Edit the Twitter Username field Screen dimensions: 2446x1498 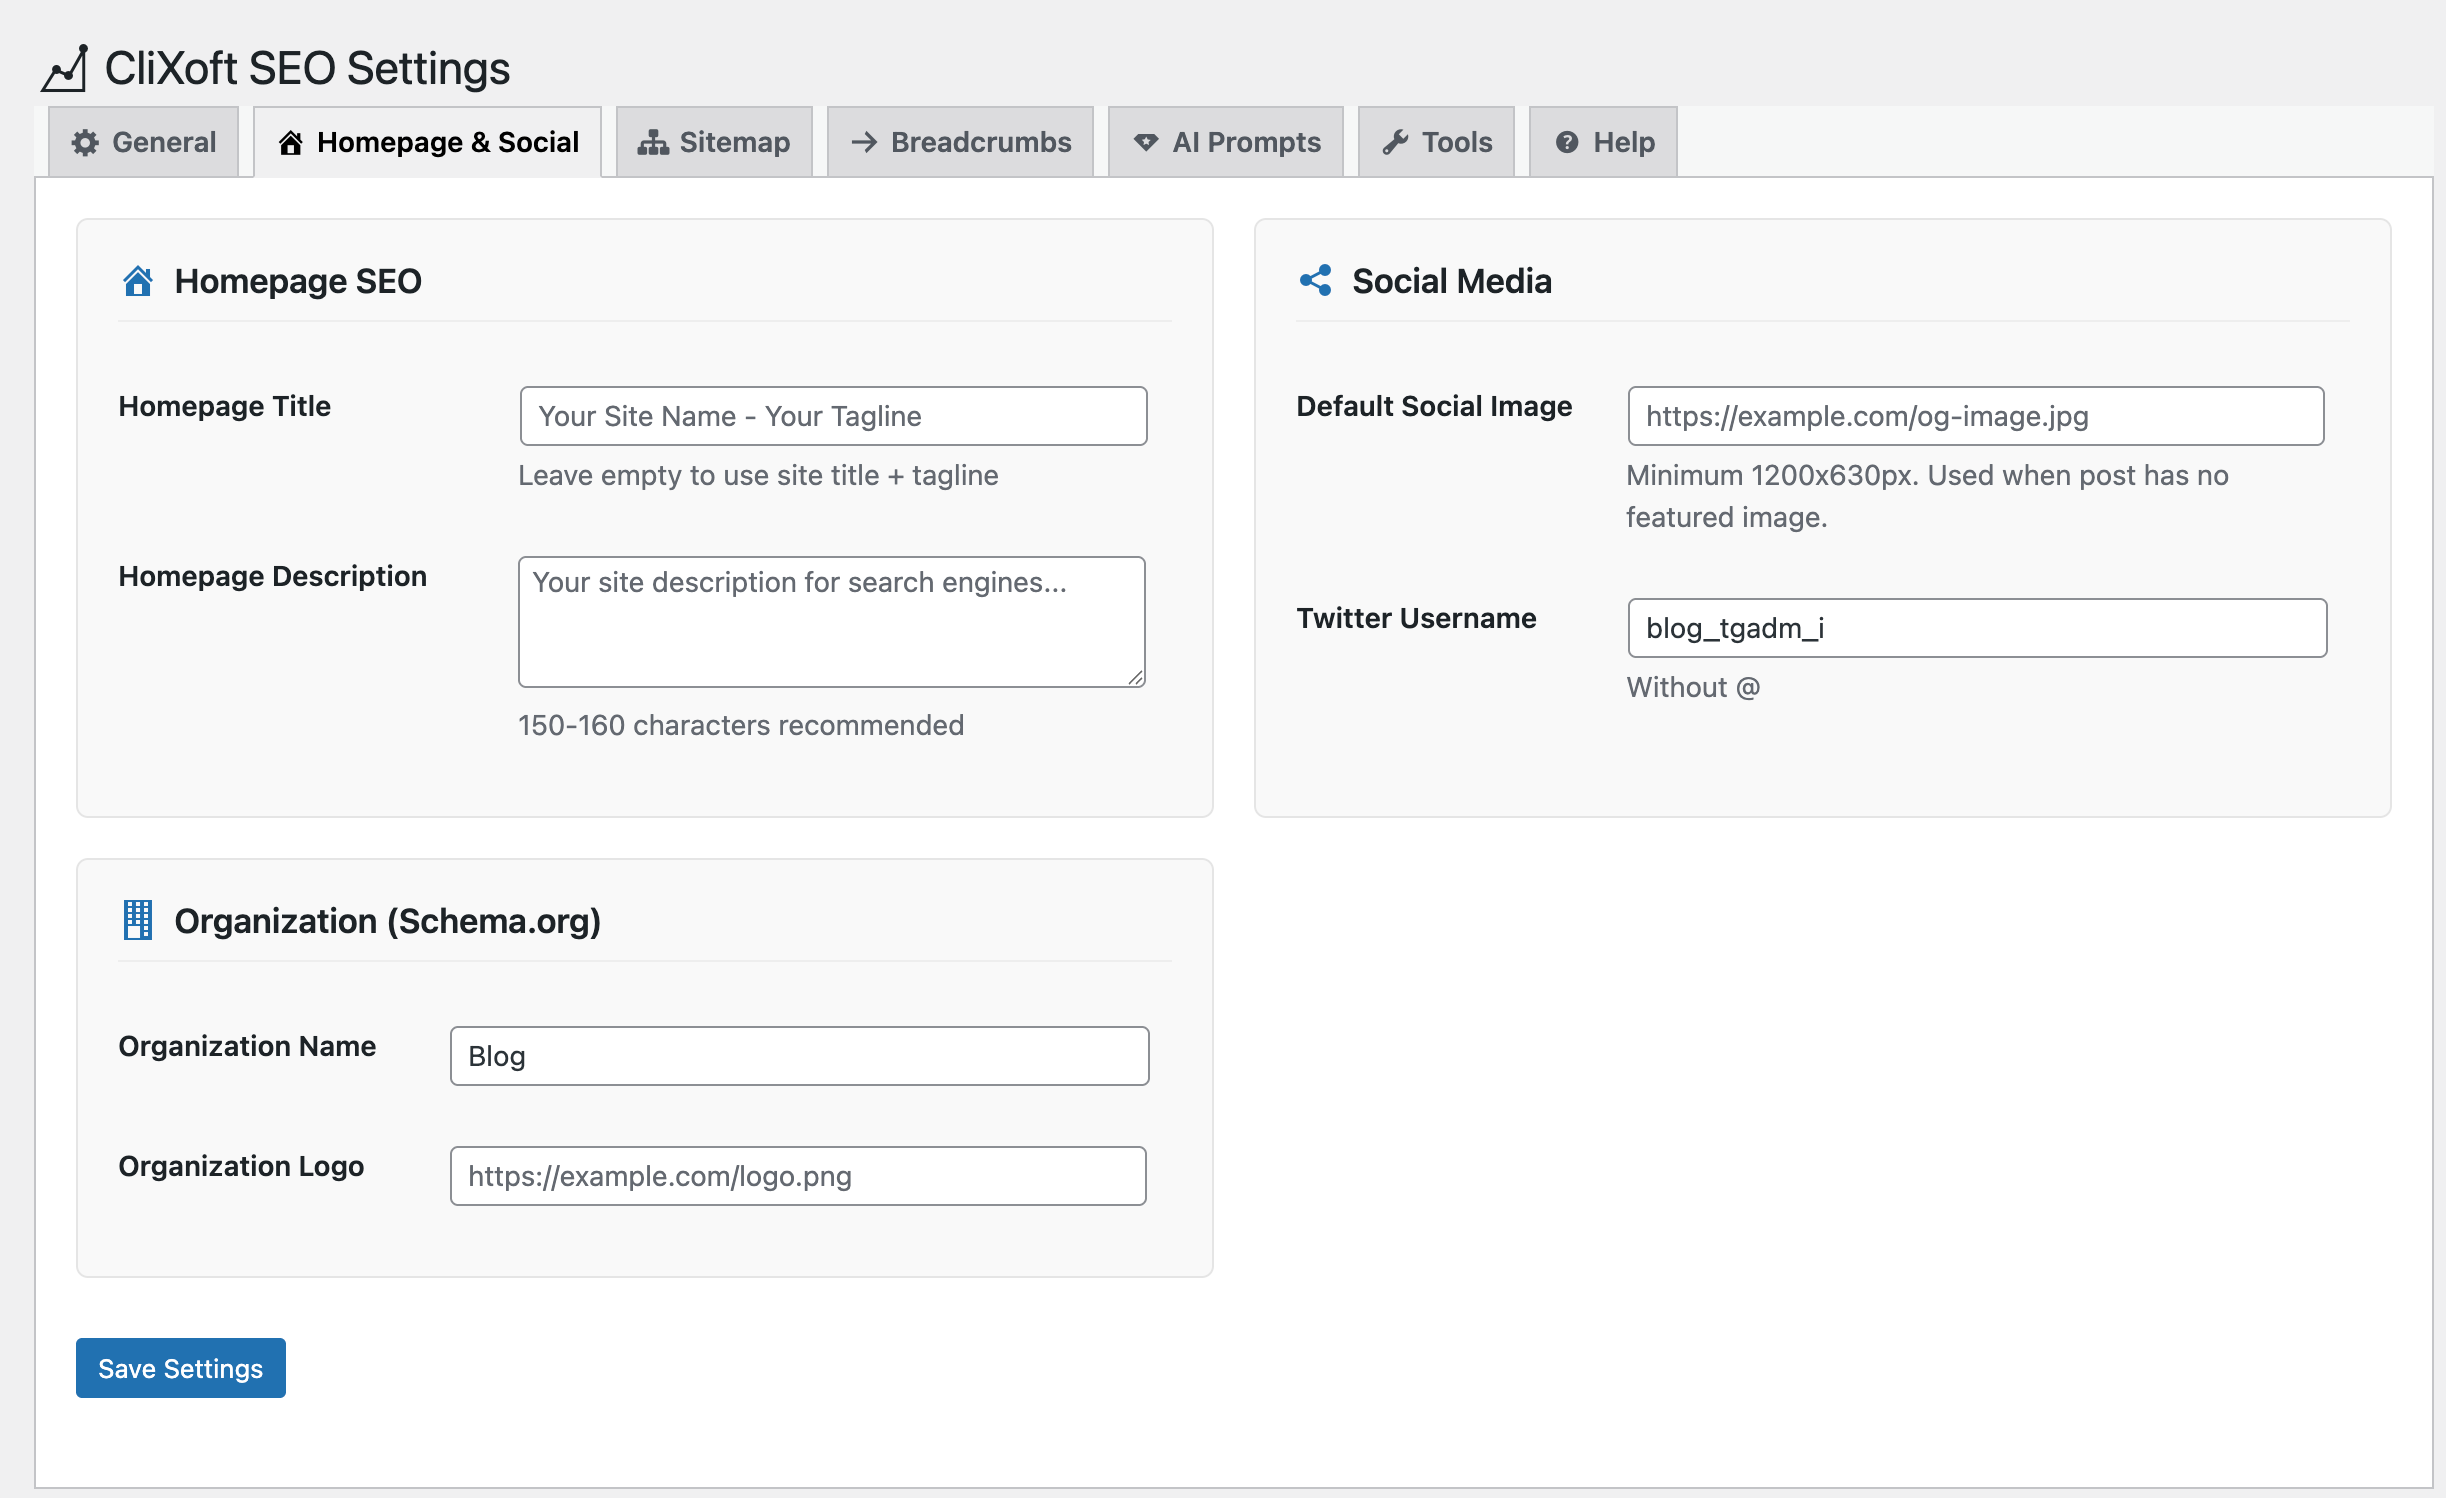coord(1976,628)
